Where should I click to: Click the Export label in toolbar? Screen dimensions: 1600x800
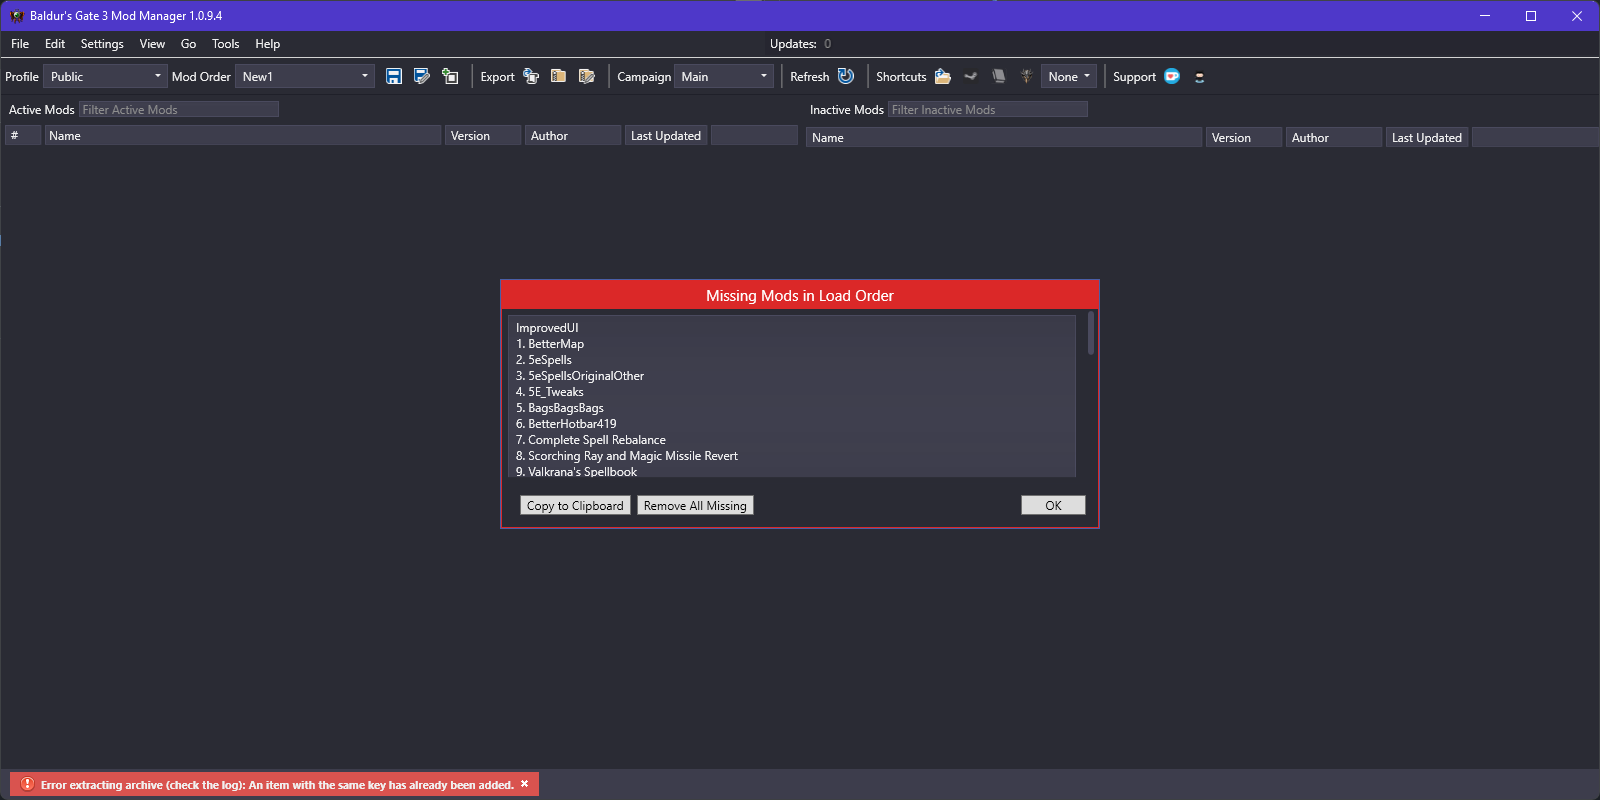497,77
